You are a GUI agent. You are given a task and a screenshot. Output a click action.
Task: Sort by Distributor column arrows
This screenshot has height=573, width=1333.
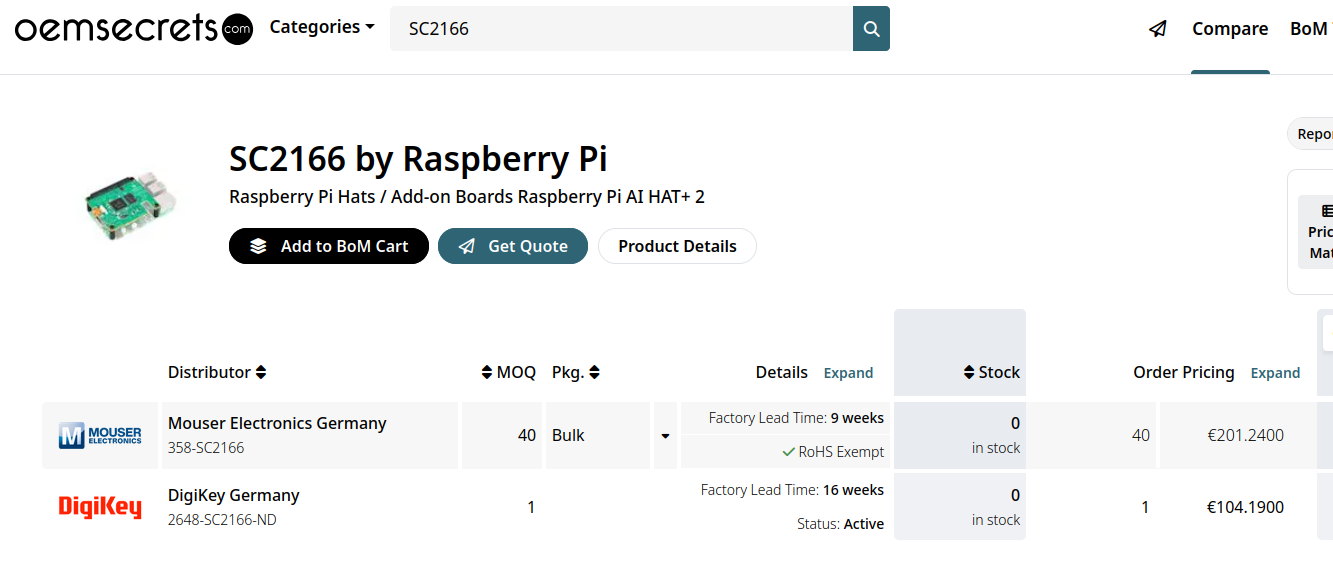coord(261,372)
